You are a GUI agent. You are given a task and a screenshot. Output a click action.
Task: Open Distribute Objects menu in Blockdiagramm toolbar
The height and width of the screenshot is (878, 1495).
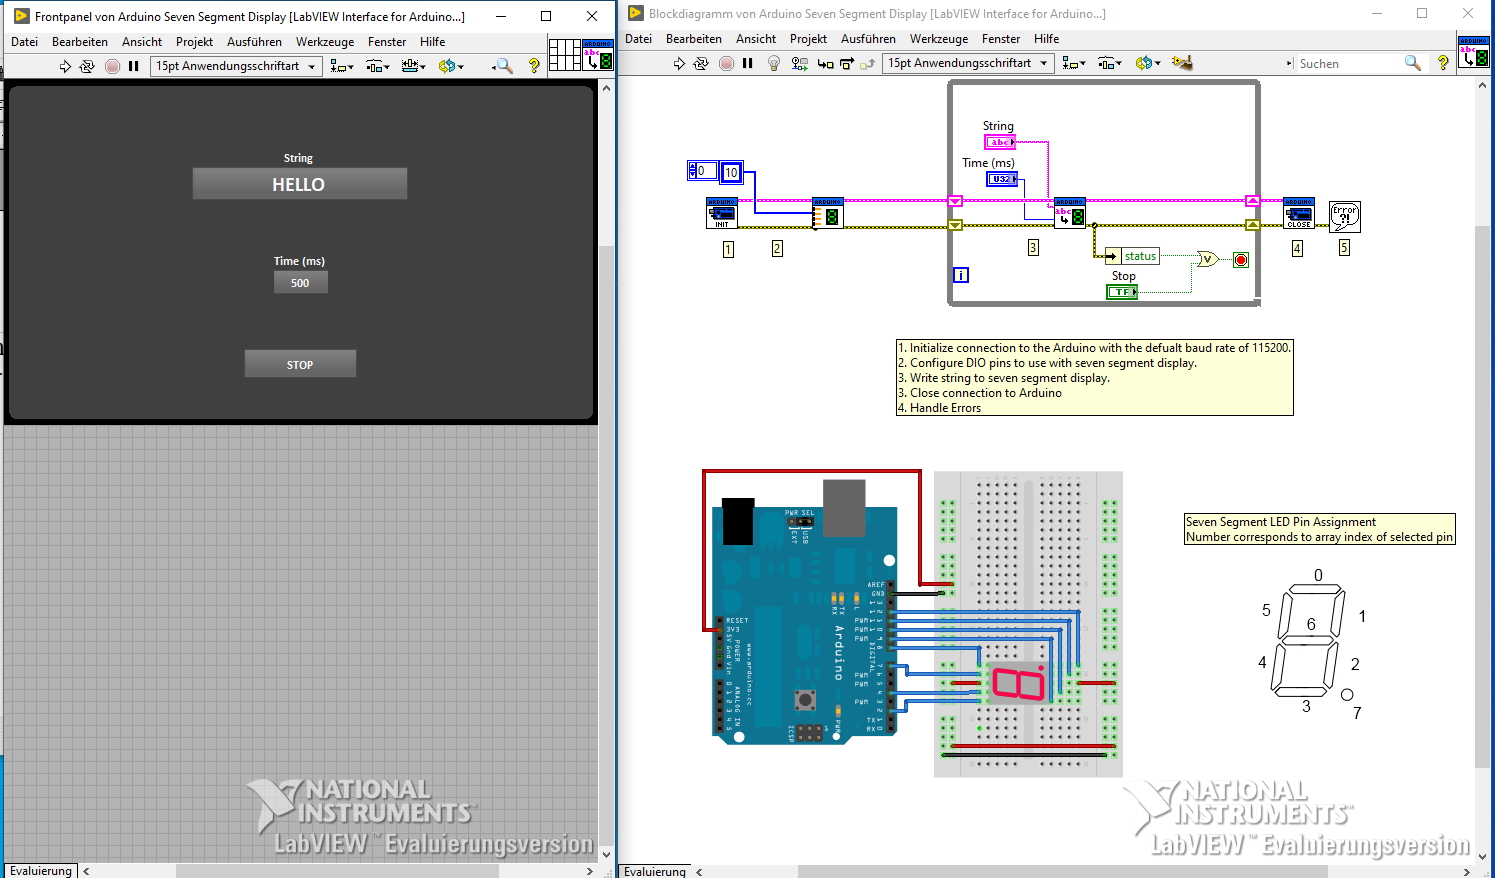pos(1109,63)
